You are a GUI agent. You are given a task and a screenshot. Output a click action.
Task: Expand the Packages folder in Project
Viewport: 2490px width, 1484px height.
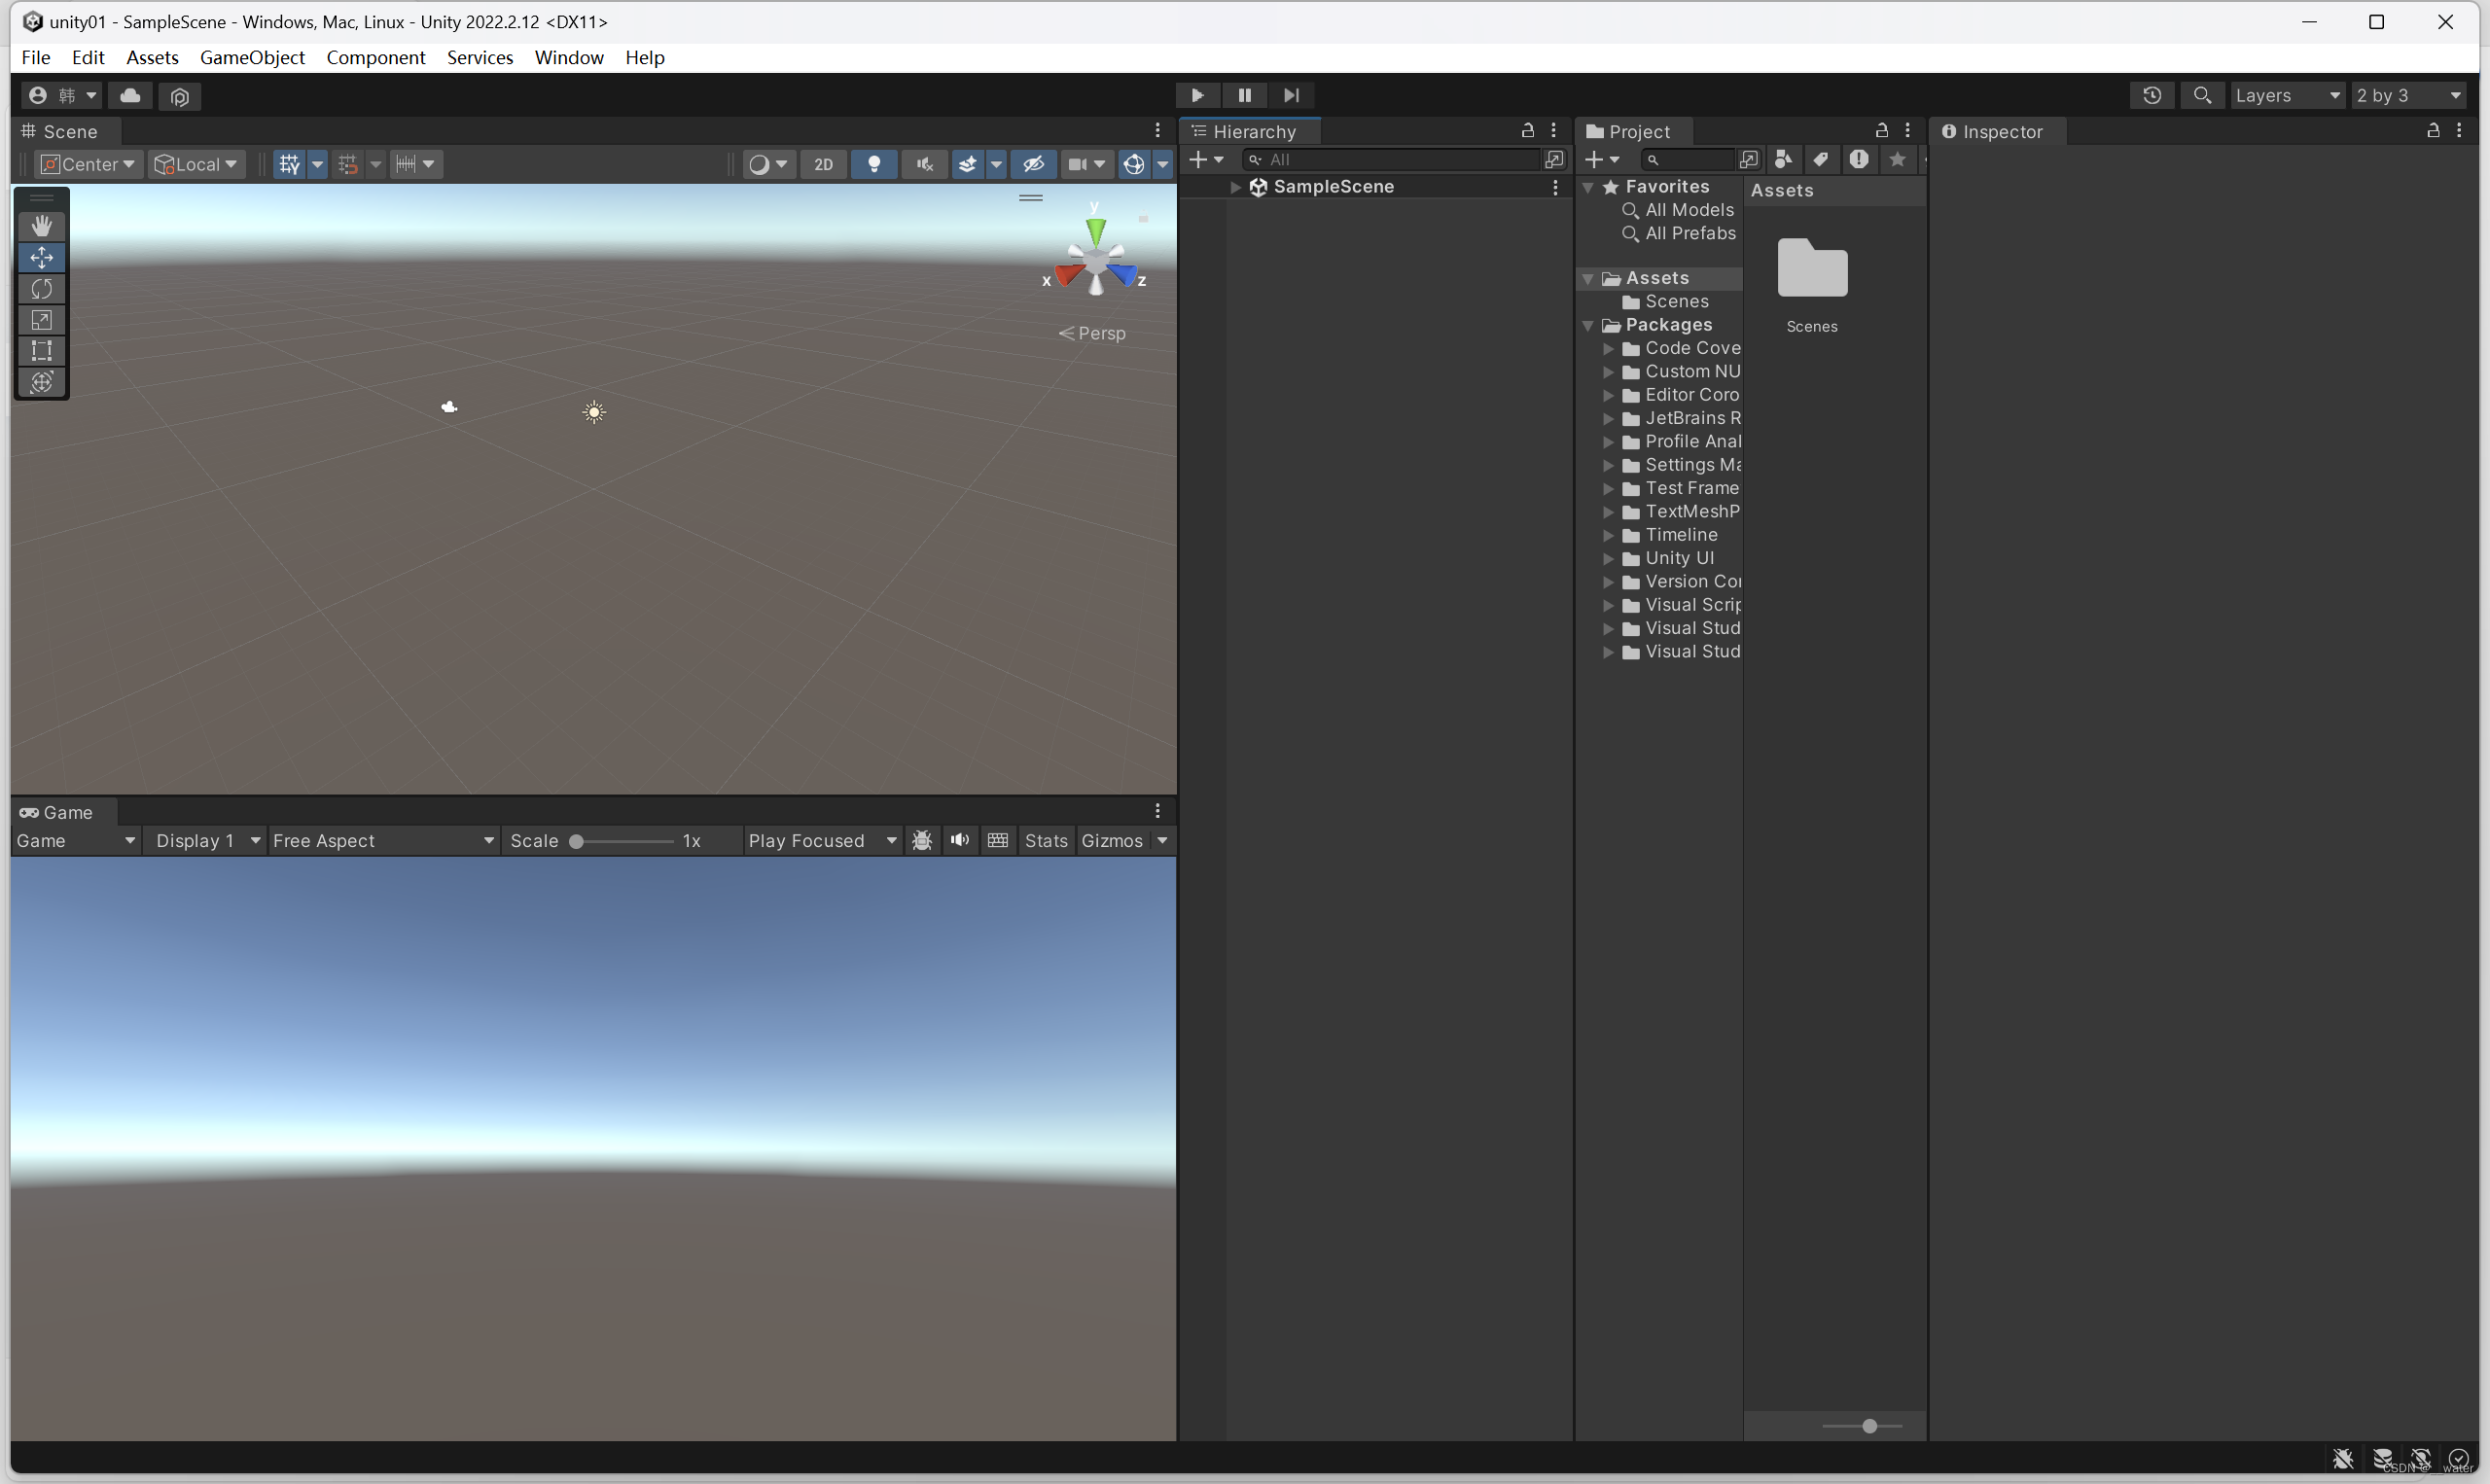coord(1589,324)
